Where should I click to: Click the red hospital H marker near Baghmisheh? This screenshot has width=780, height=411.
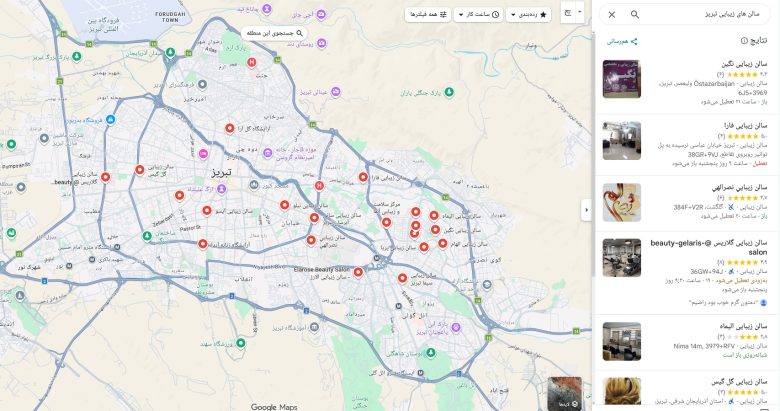319,186
